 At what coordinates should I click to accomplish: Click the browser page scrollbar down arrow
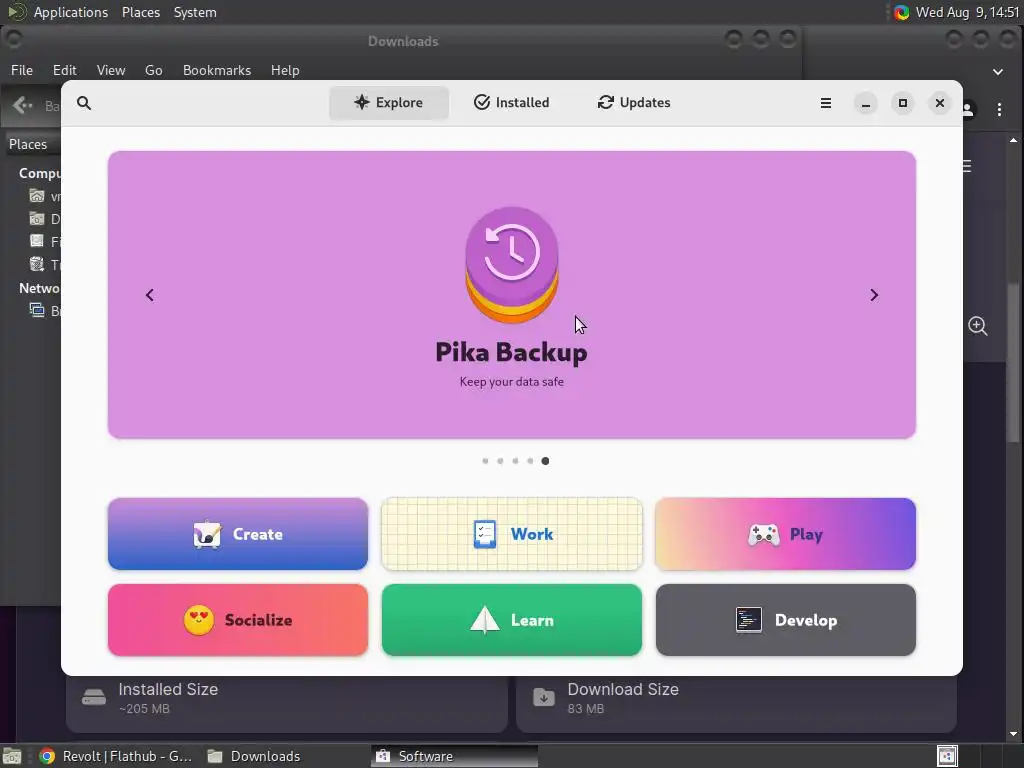(x=1014, y=734)
